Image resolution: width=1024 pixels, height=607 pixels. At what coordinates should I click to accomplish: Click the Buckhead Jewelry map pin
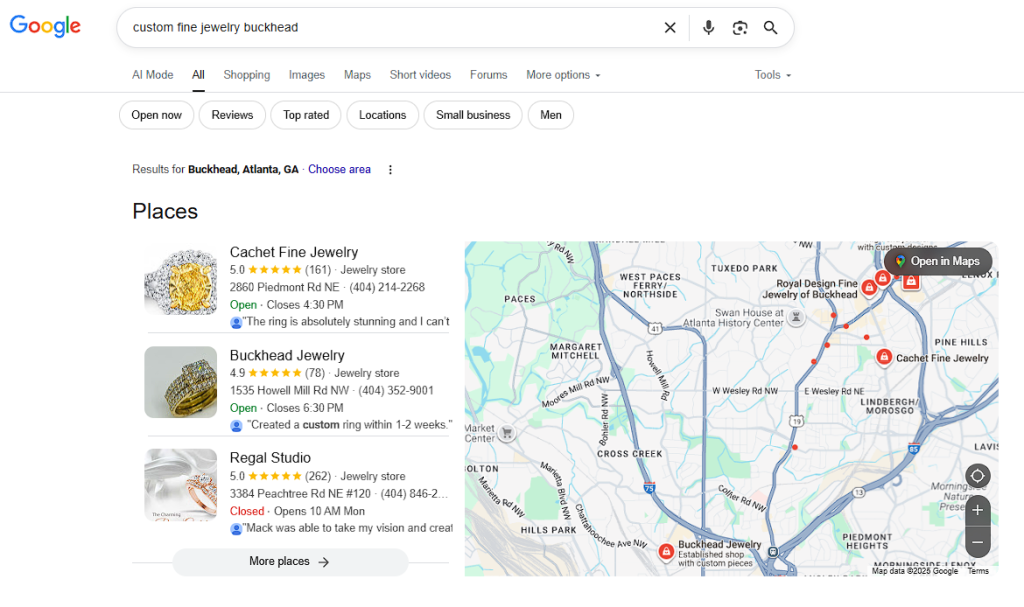[x=666, y=551]
